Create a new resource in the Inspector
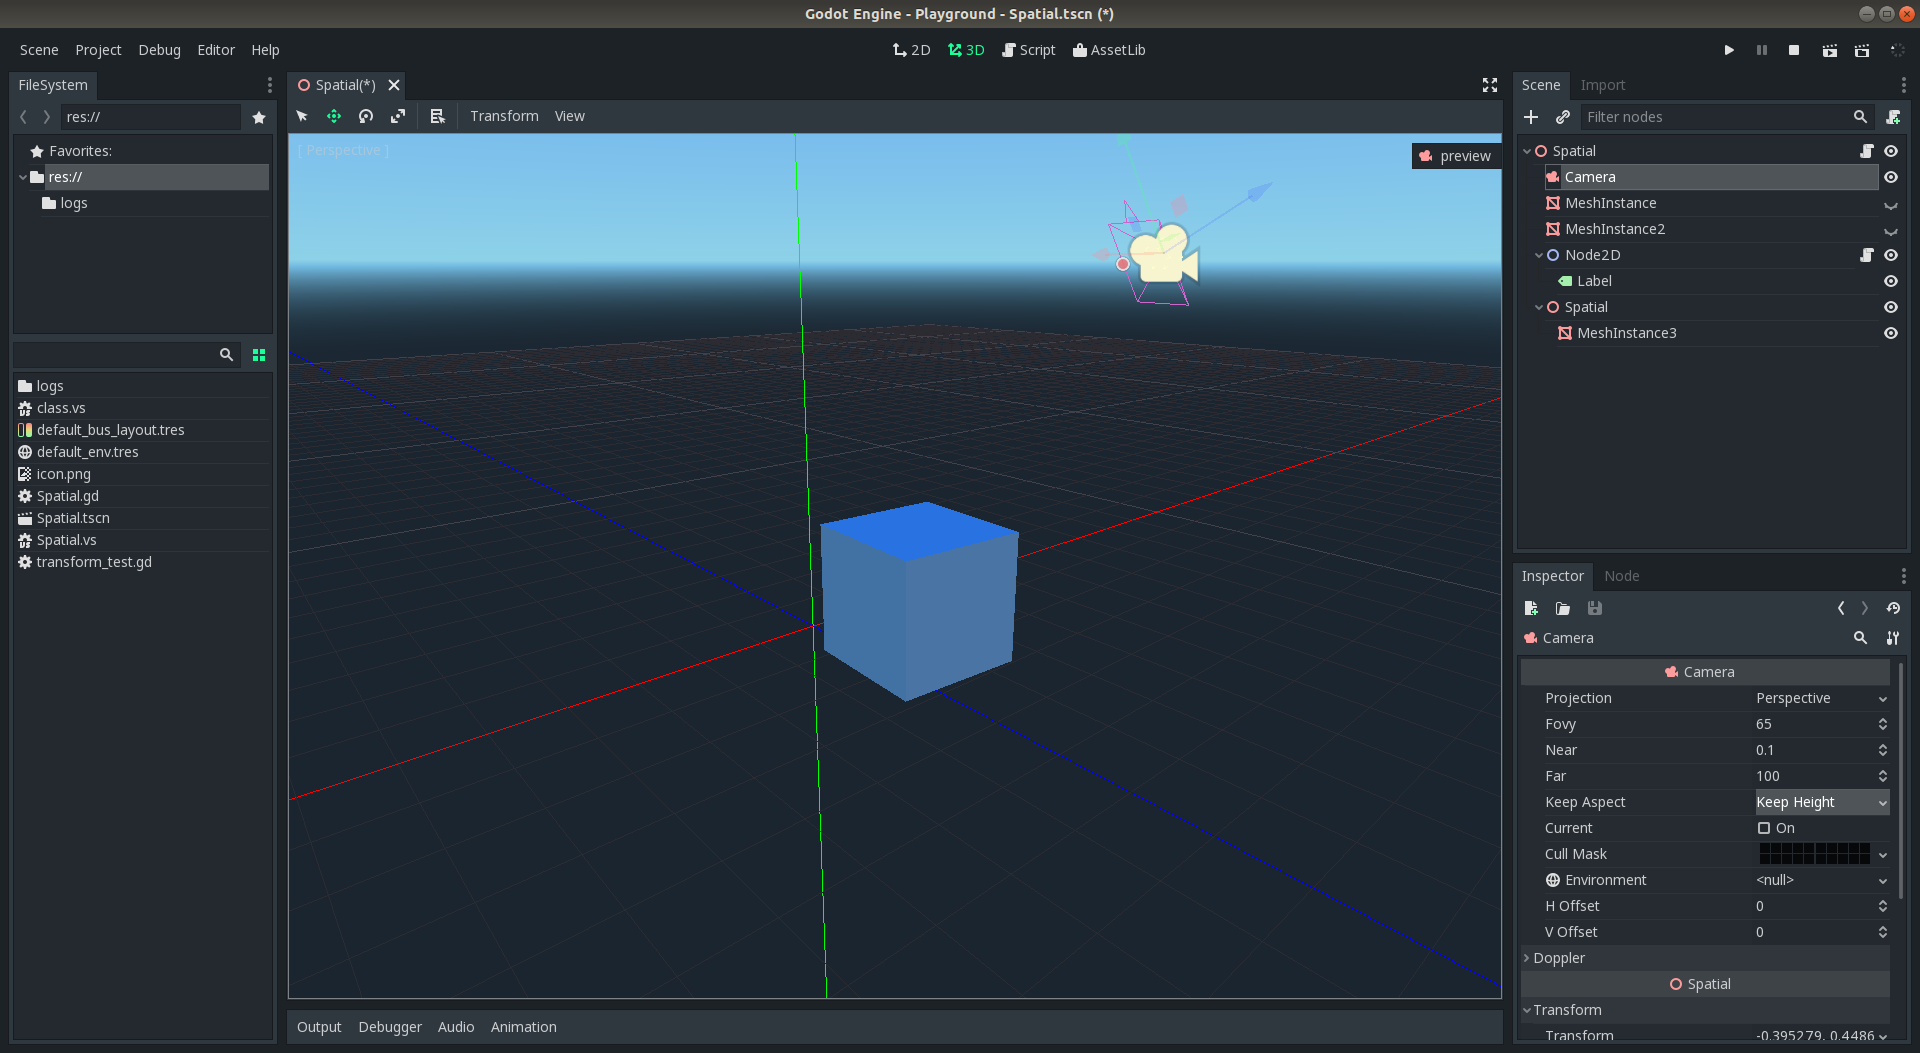The height and width of the screenshot is (1053, 1920). coord(1530,608)
